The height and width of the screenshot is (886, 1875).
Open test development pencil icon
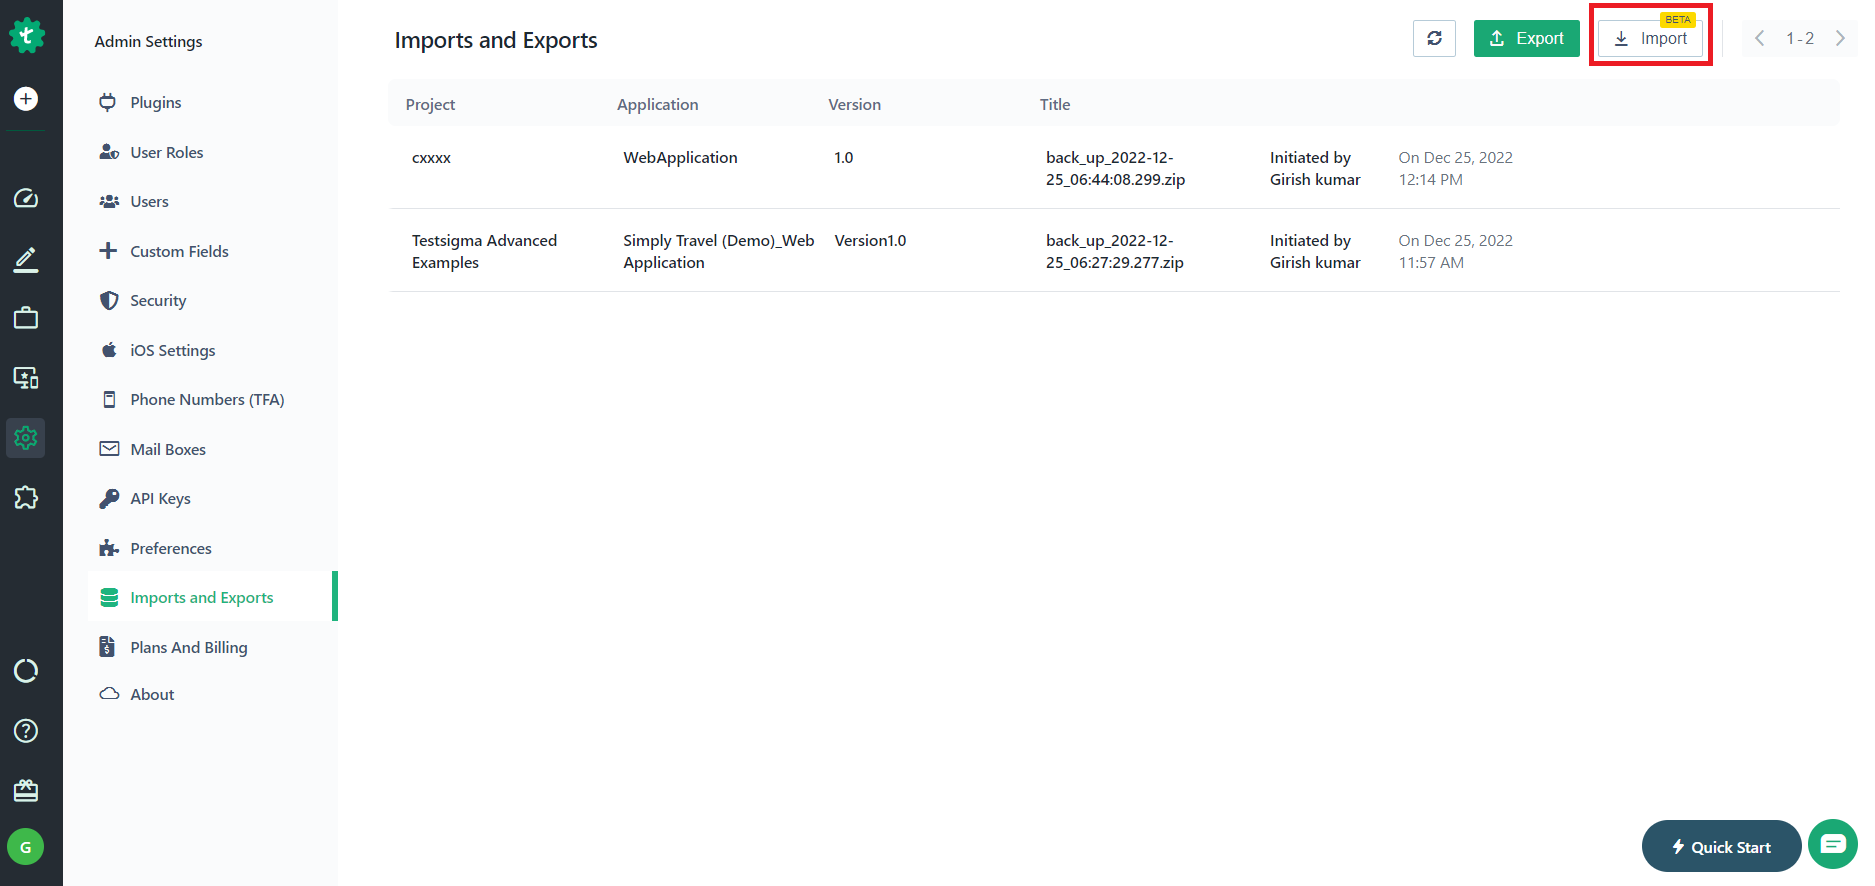point(26,259)
